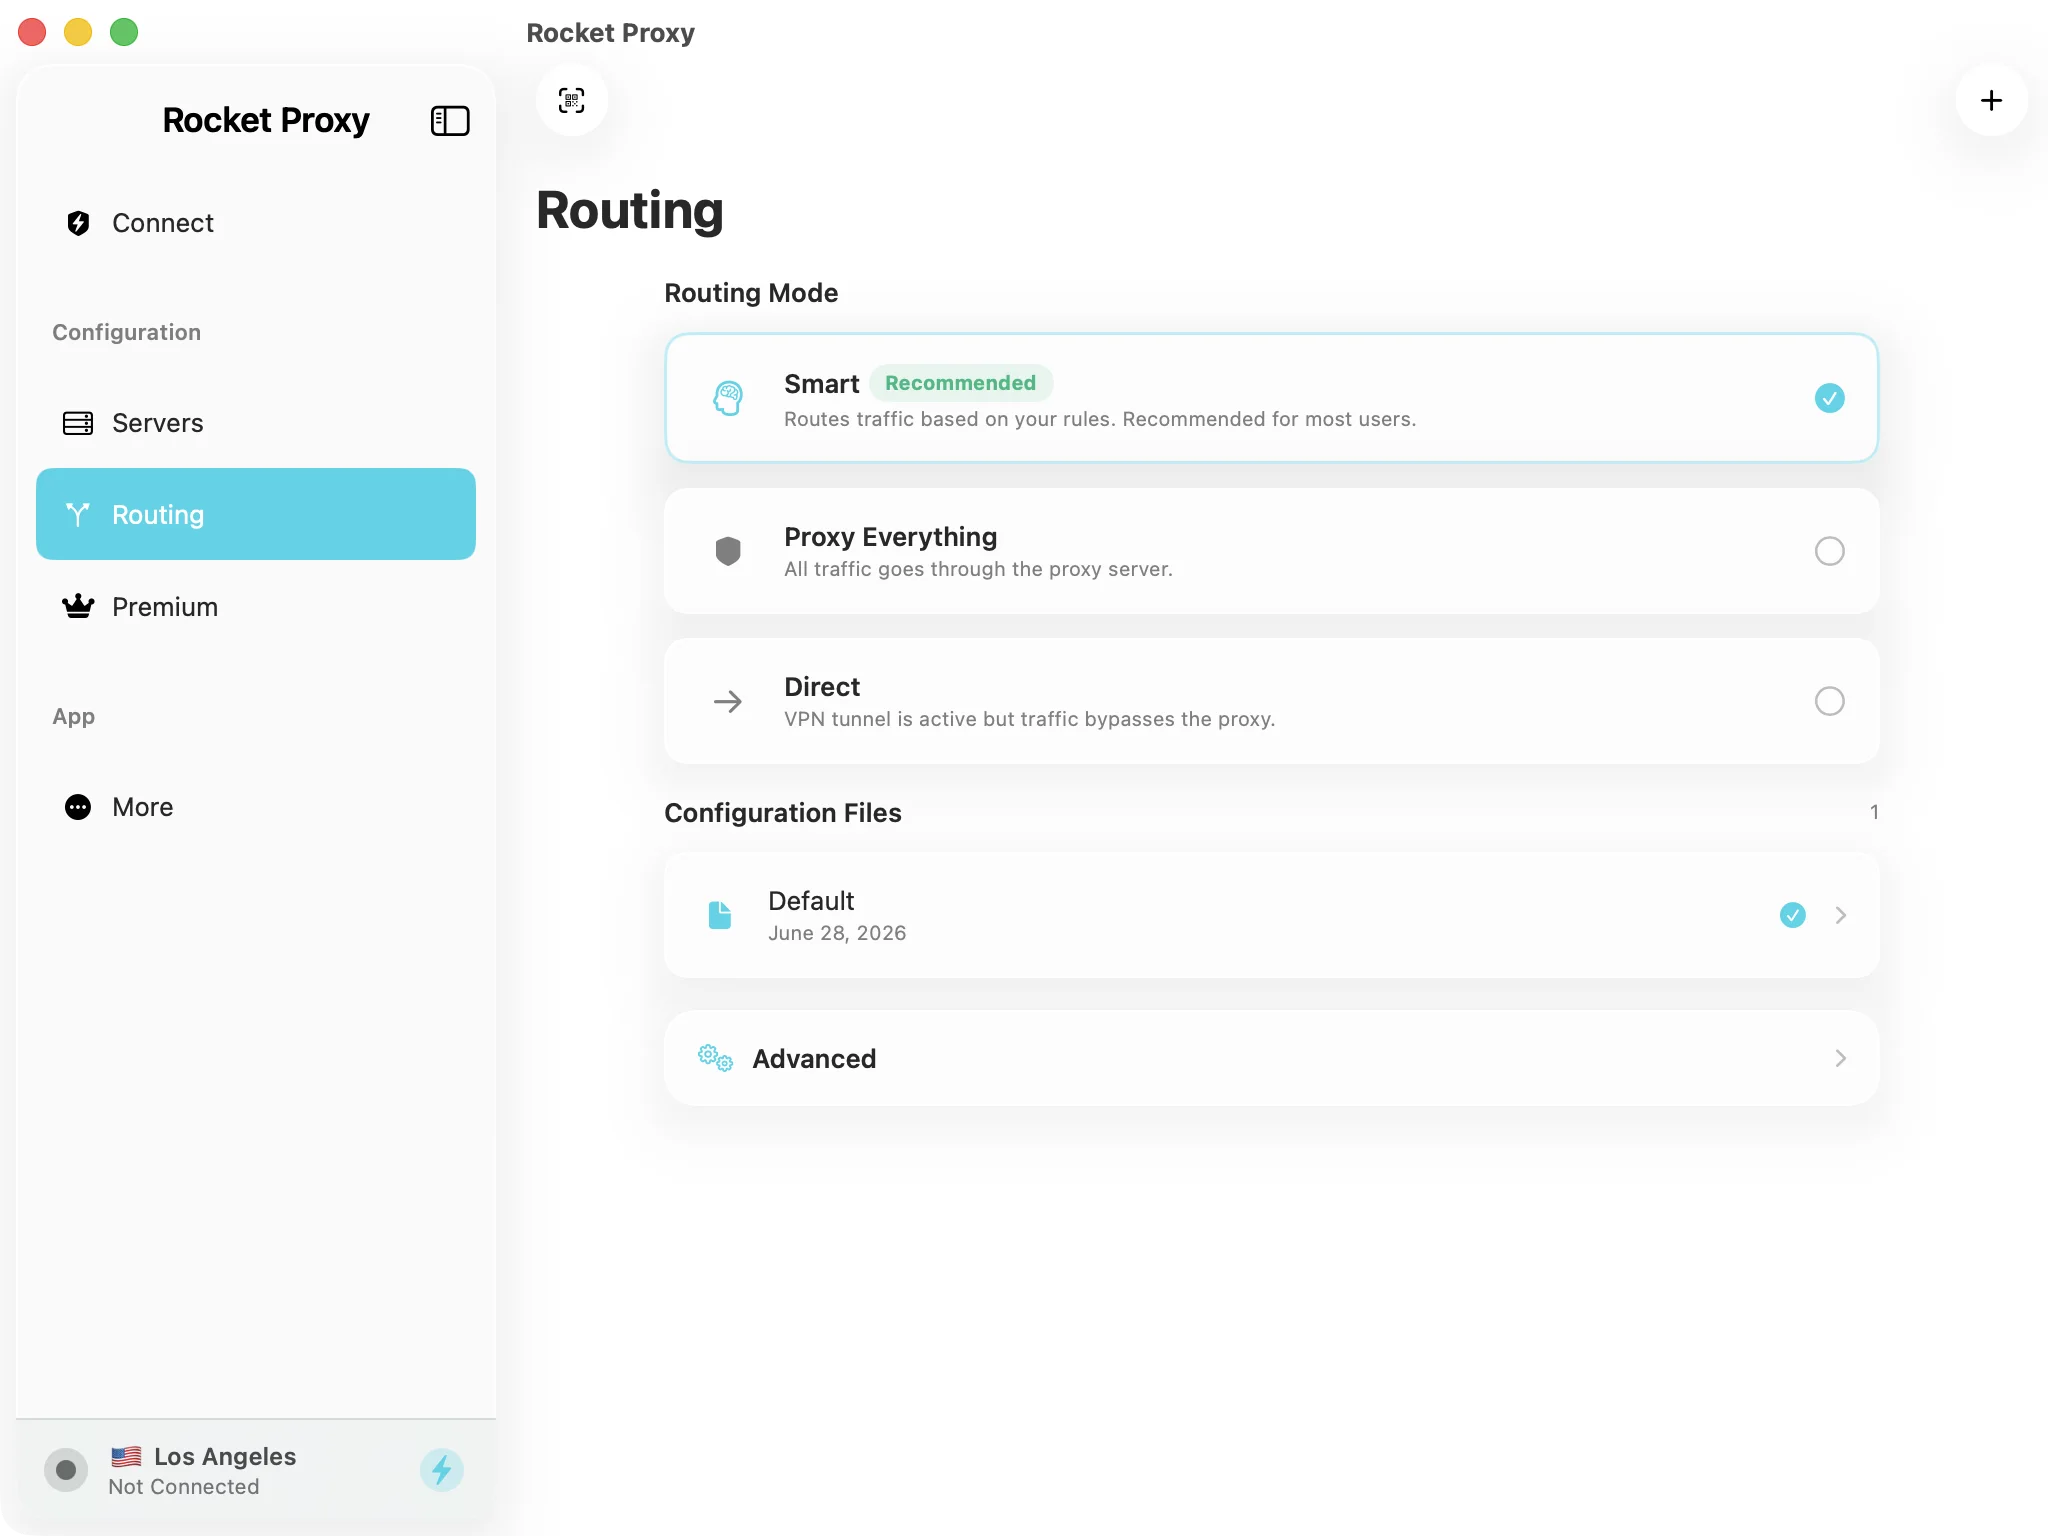Open the Connect page
This screenshot has width=2048, height=1536.
click(x=256, y=223)
